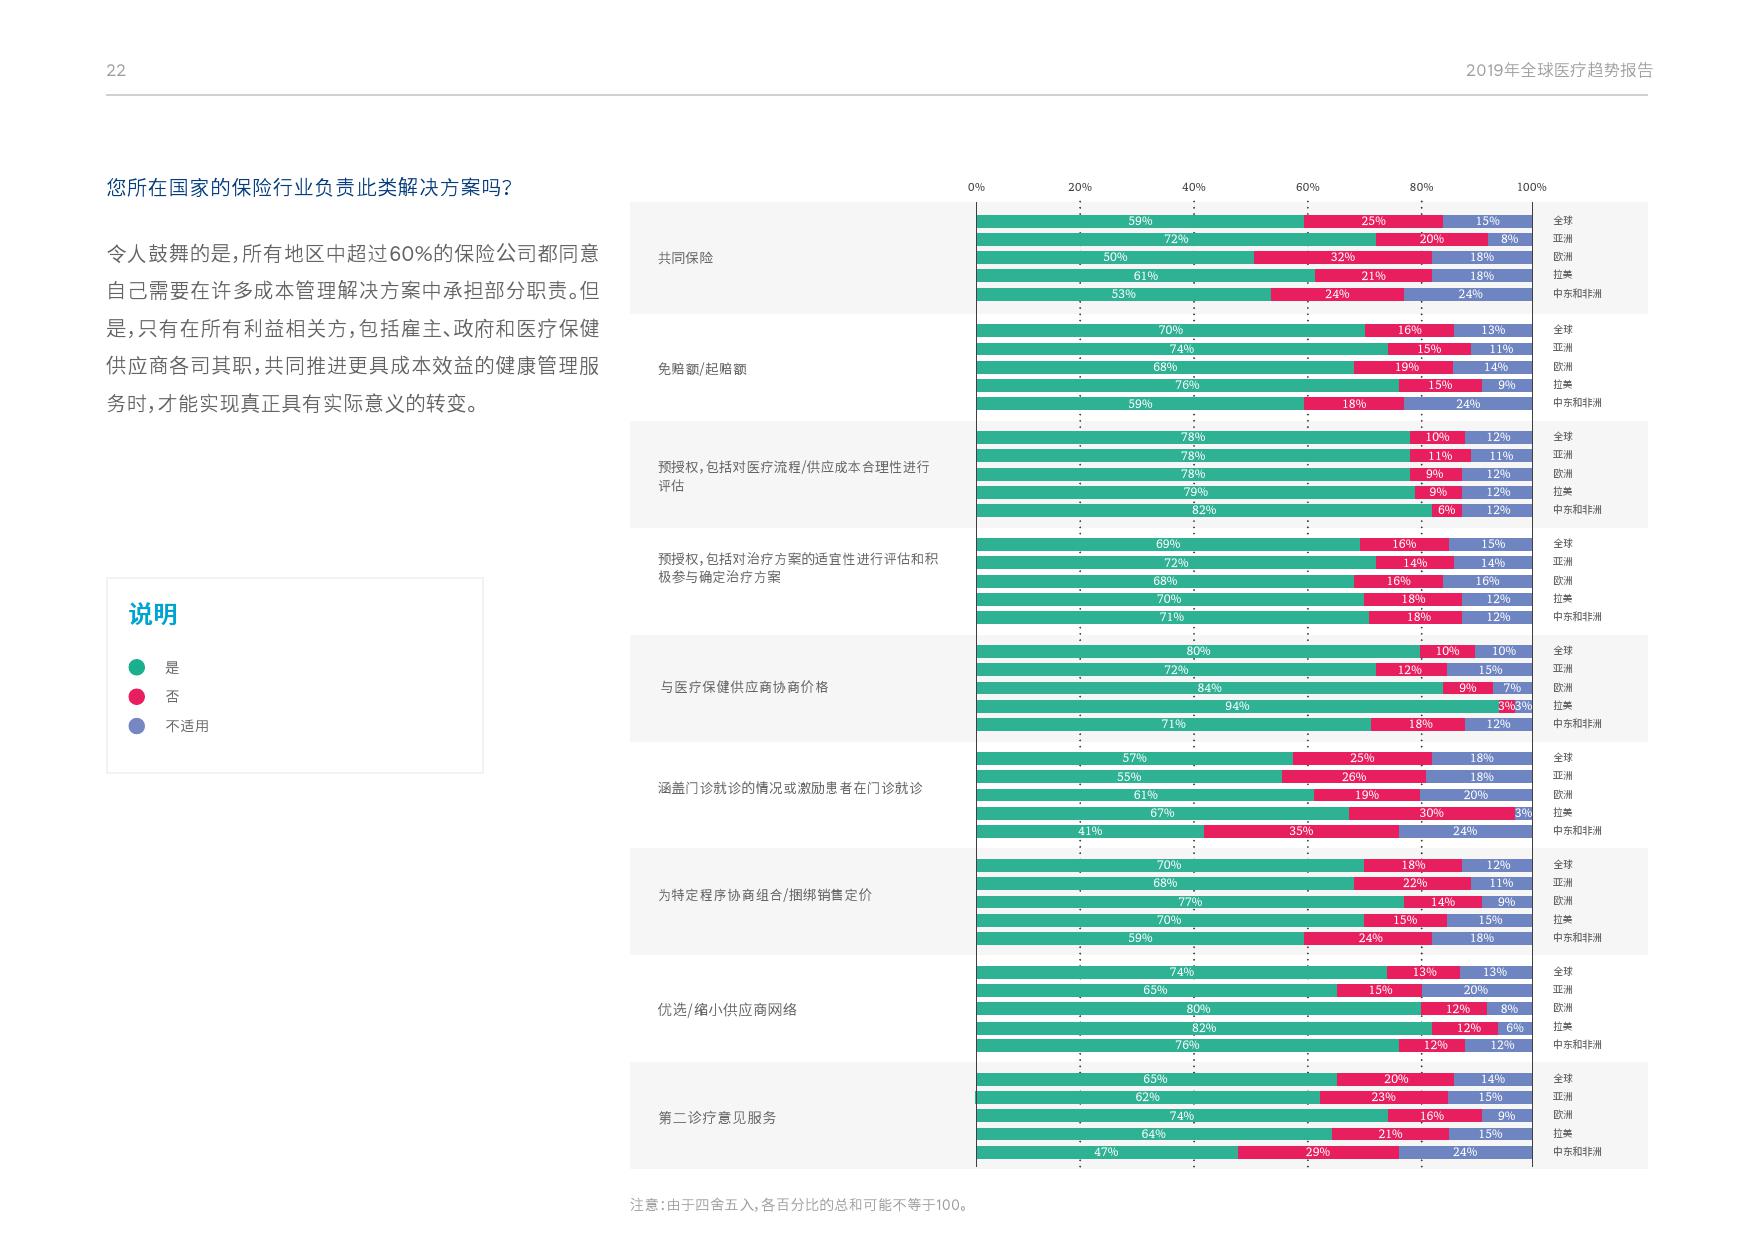Image resolution: width=1754 pixels, height=1240 pixels.
Task: Click the 与医疗保健供应商协商价格 row label
Action: (x=743, y=688)
